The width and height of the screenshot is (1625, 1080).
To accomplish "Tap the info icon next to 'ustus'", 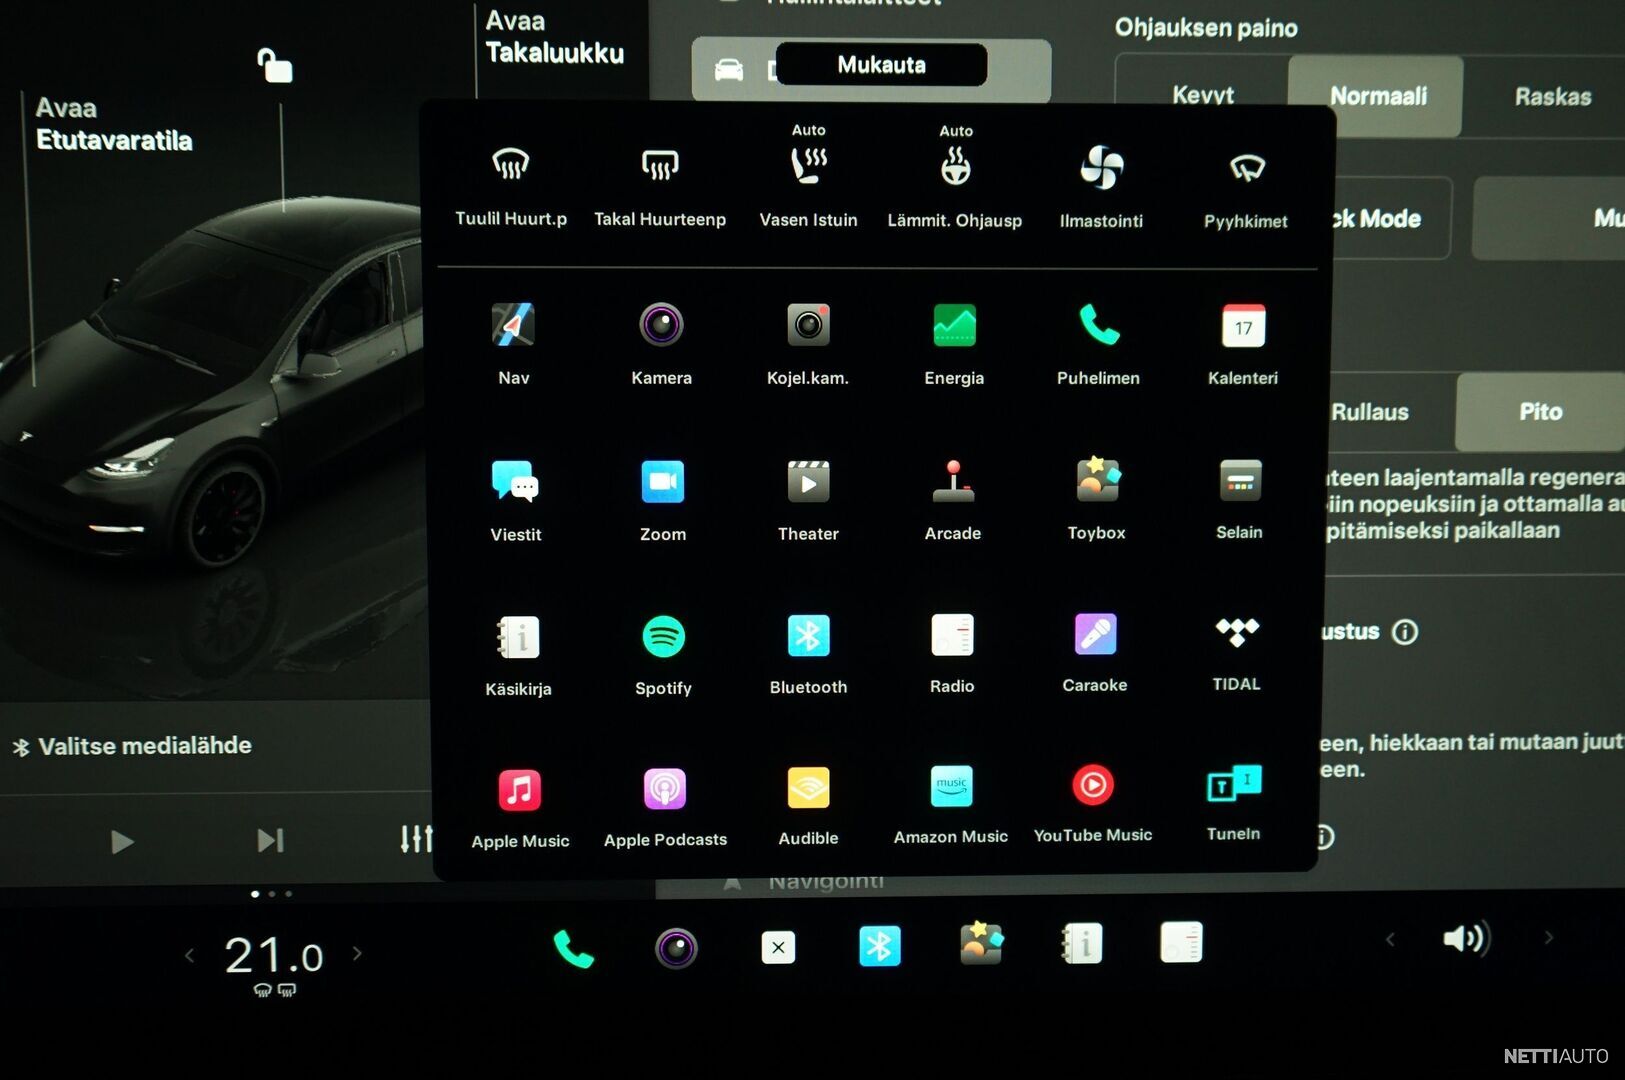I will point(1405,632).
